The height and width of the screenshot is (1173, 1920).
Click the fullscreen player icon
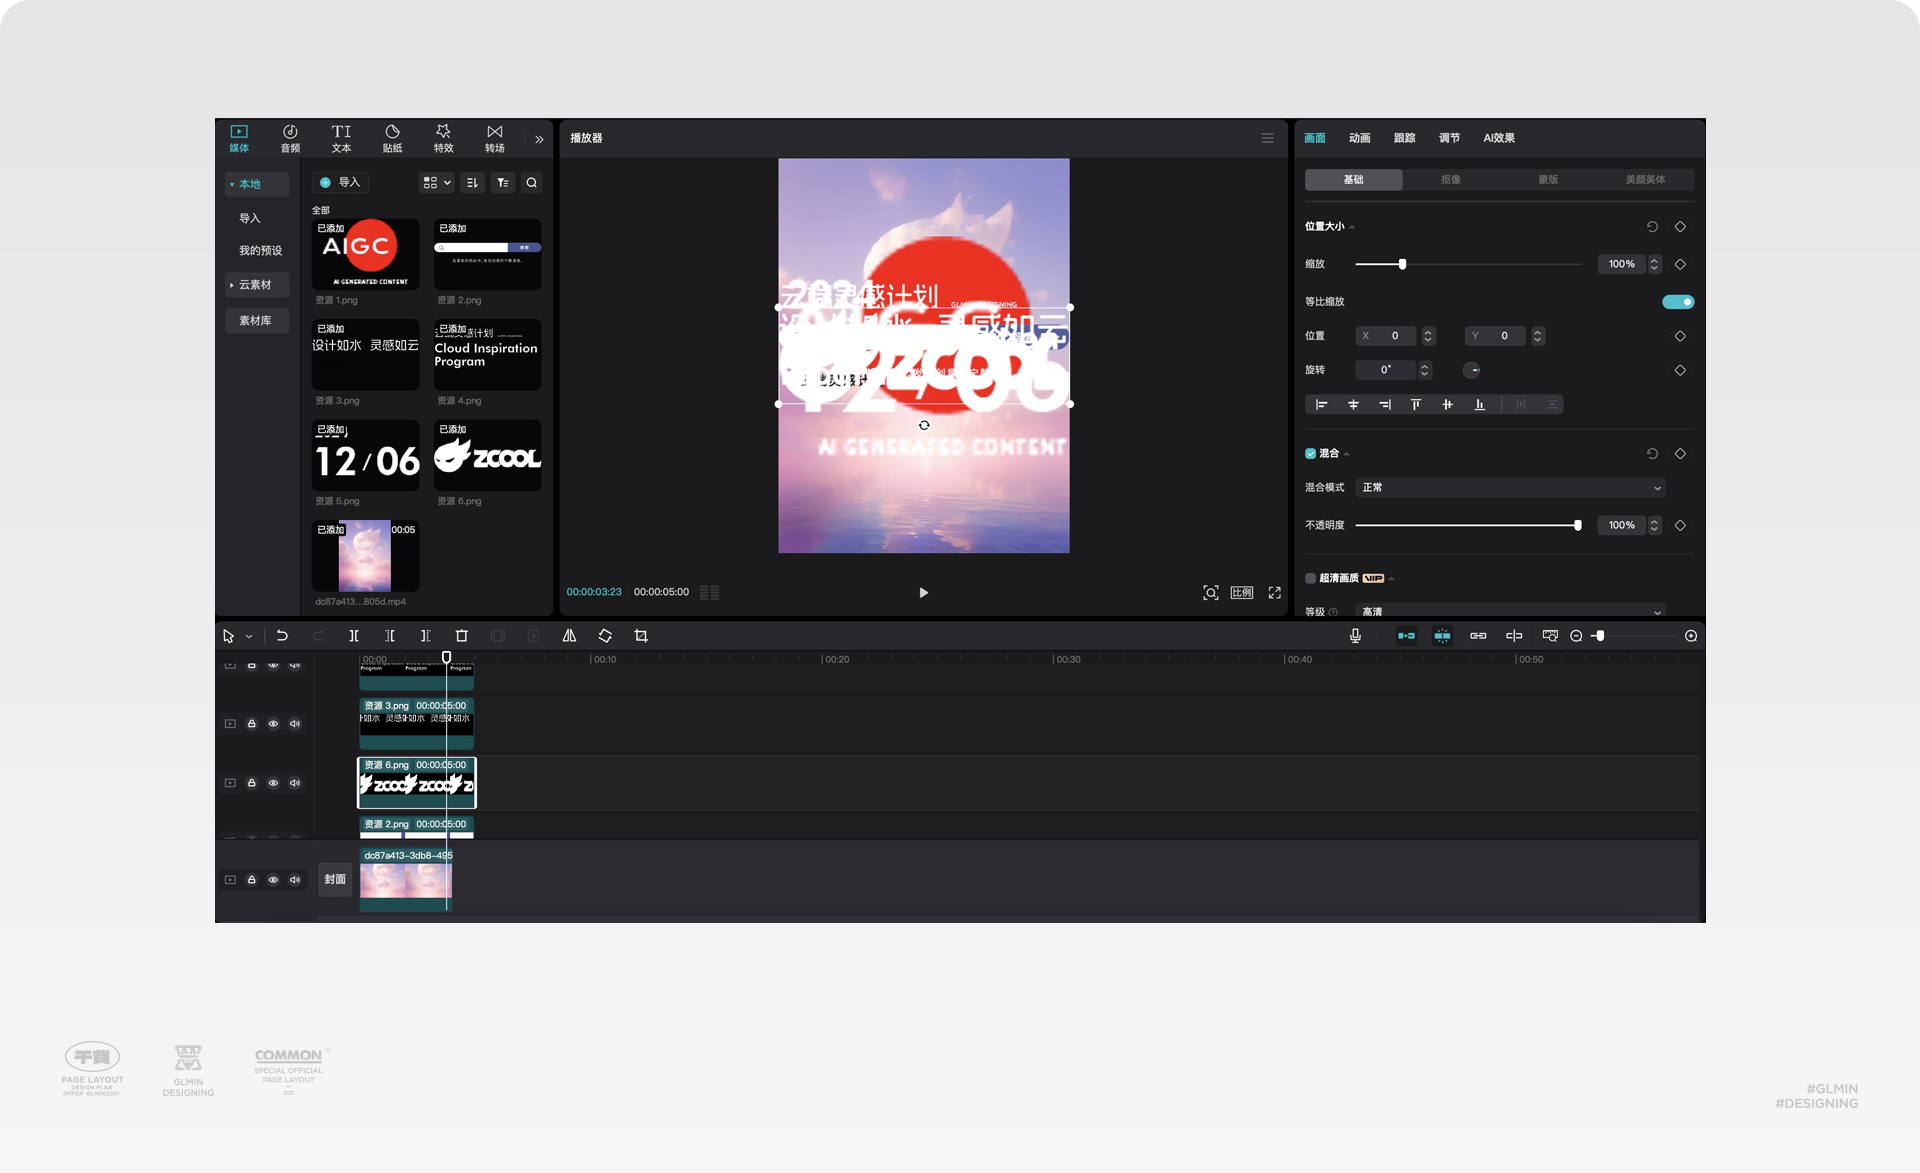(1275, 593)
